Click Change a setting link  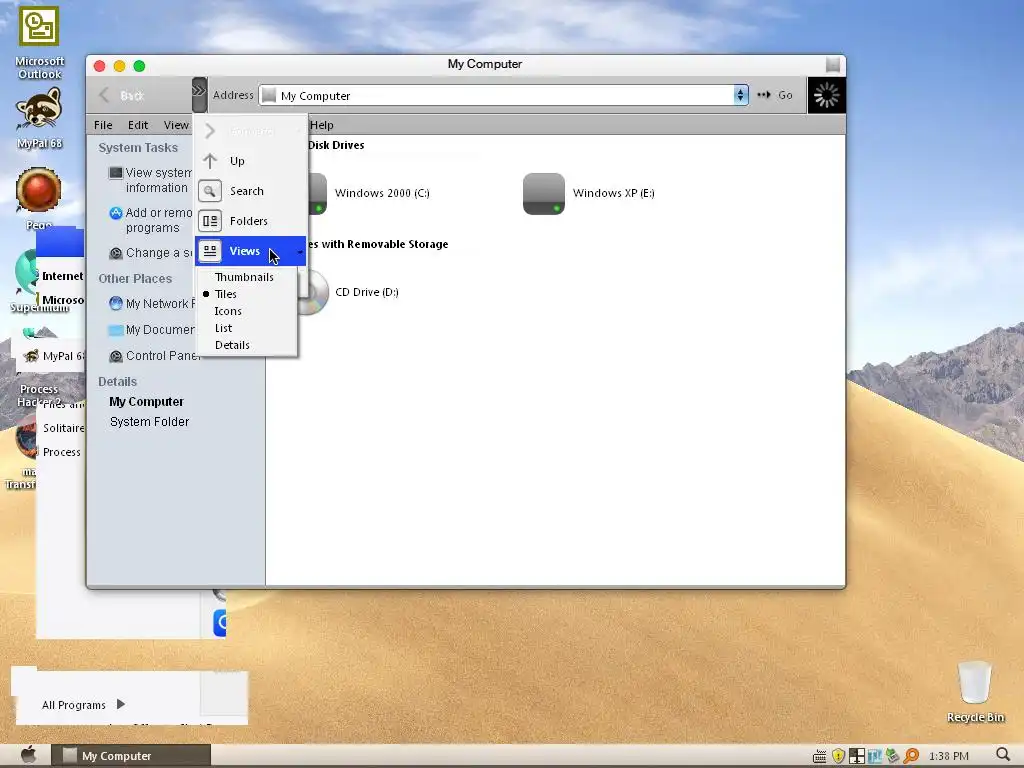[x=159, y=253]
